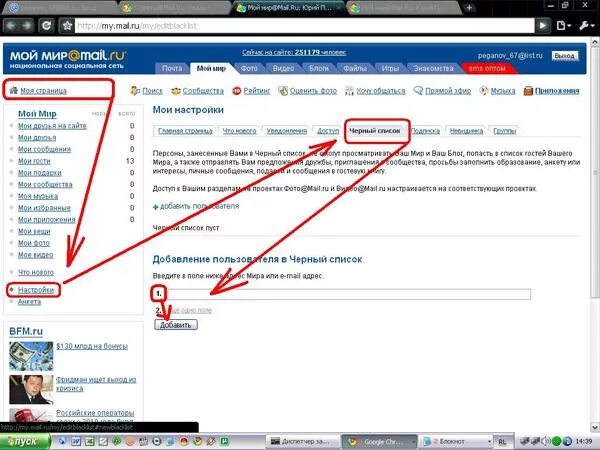The width and height of the screenshot is (600, 450).
Task: Switch to the Уведомления settings tab
Action: pos(287,131)
